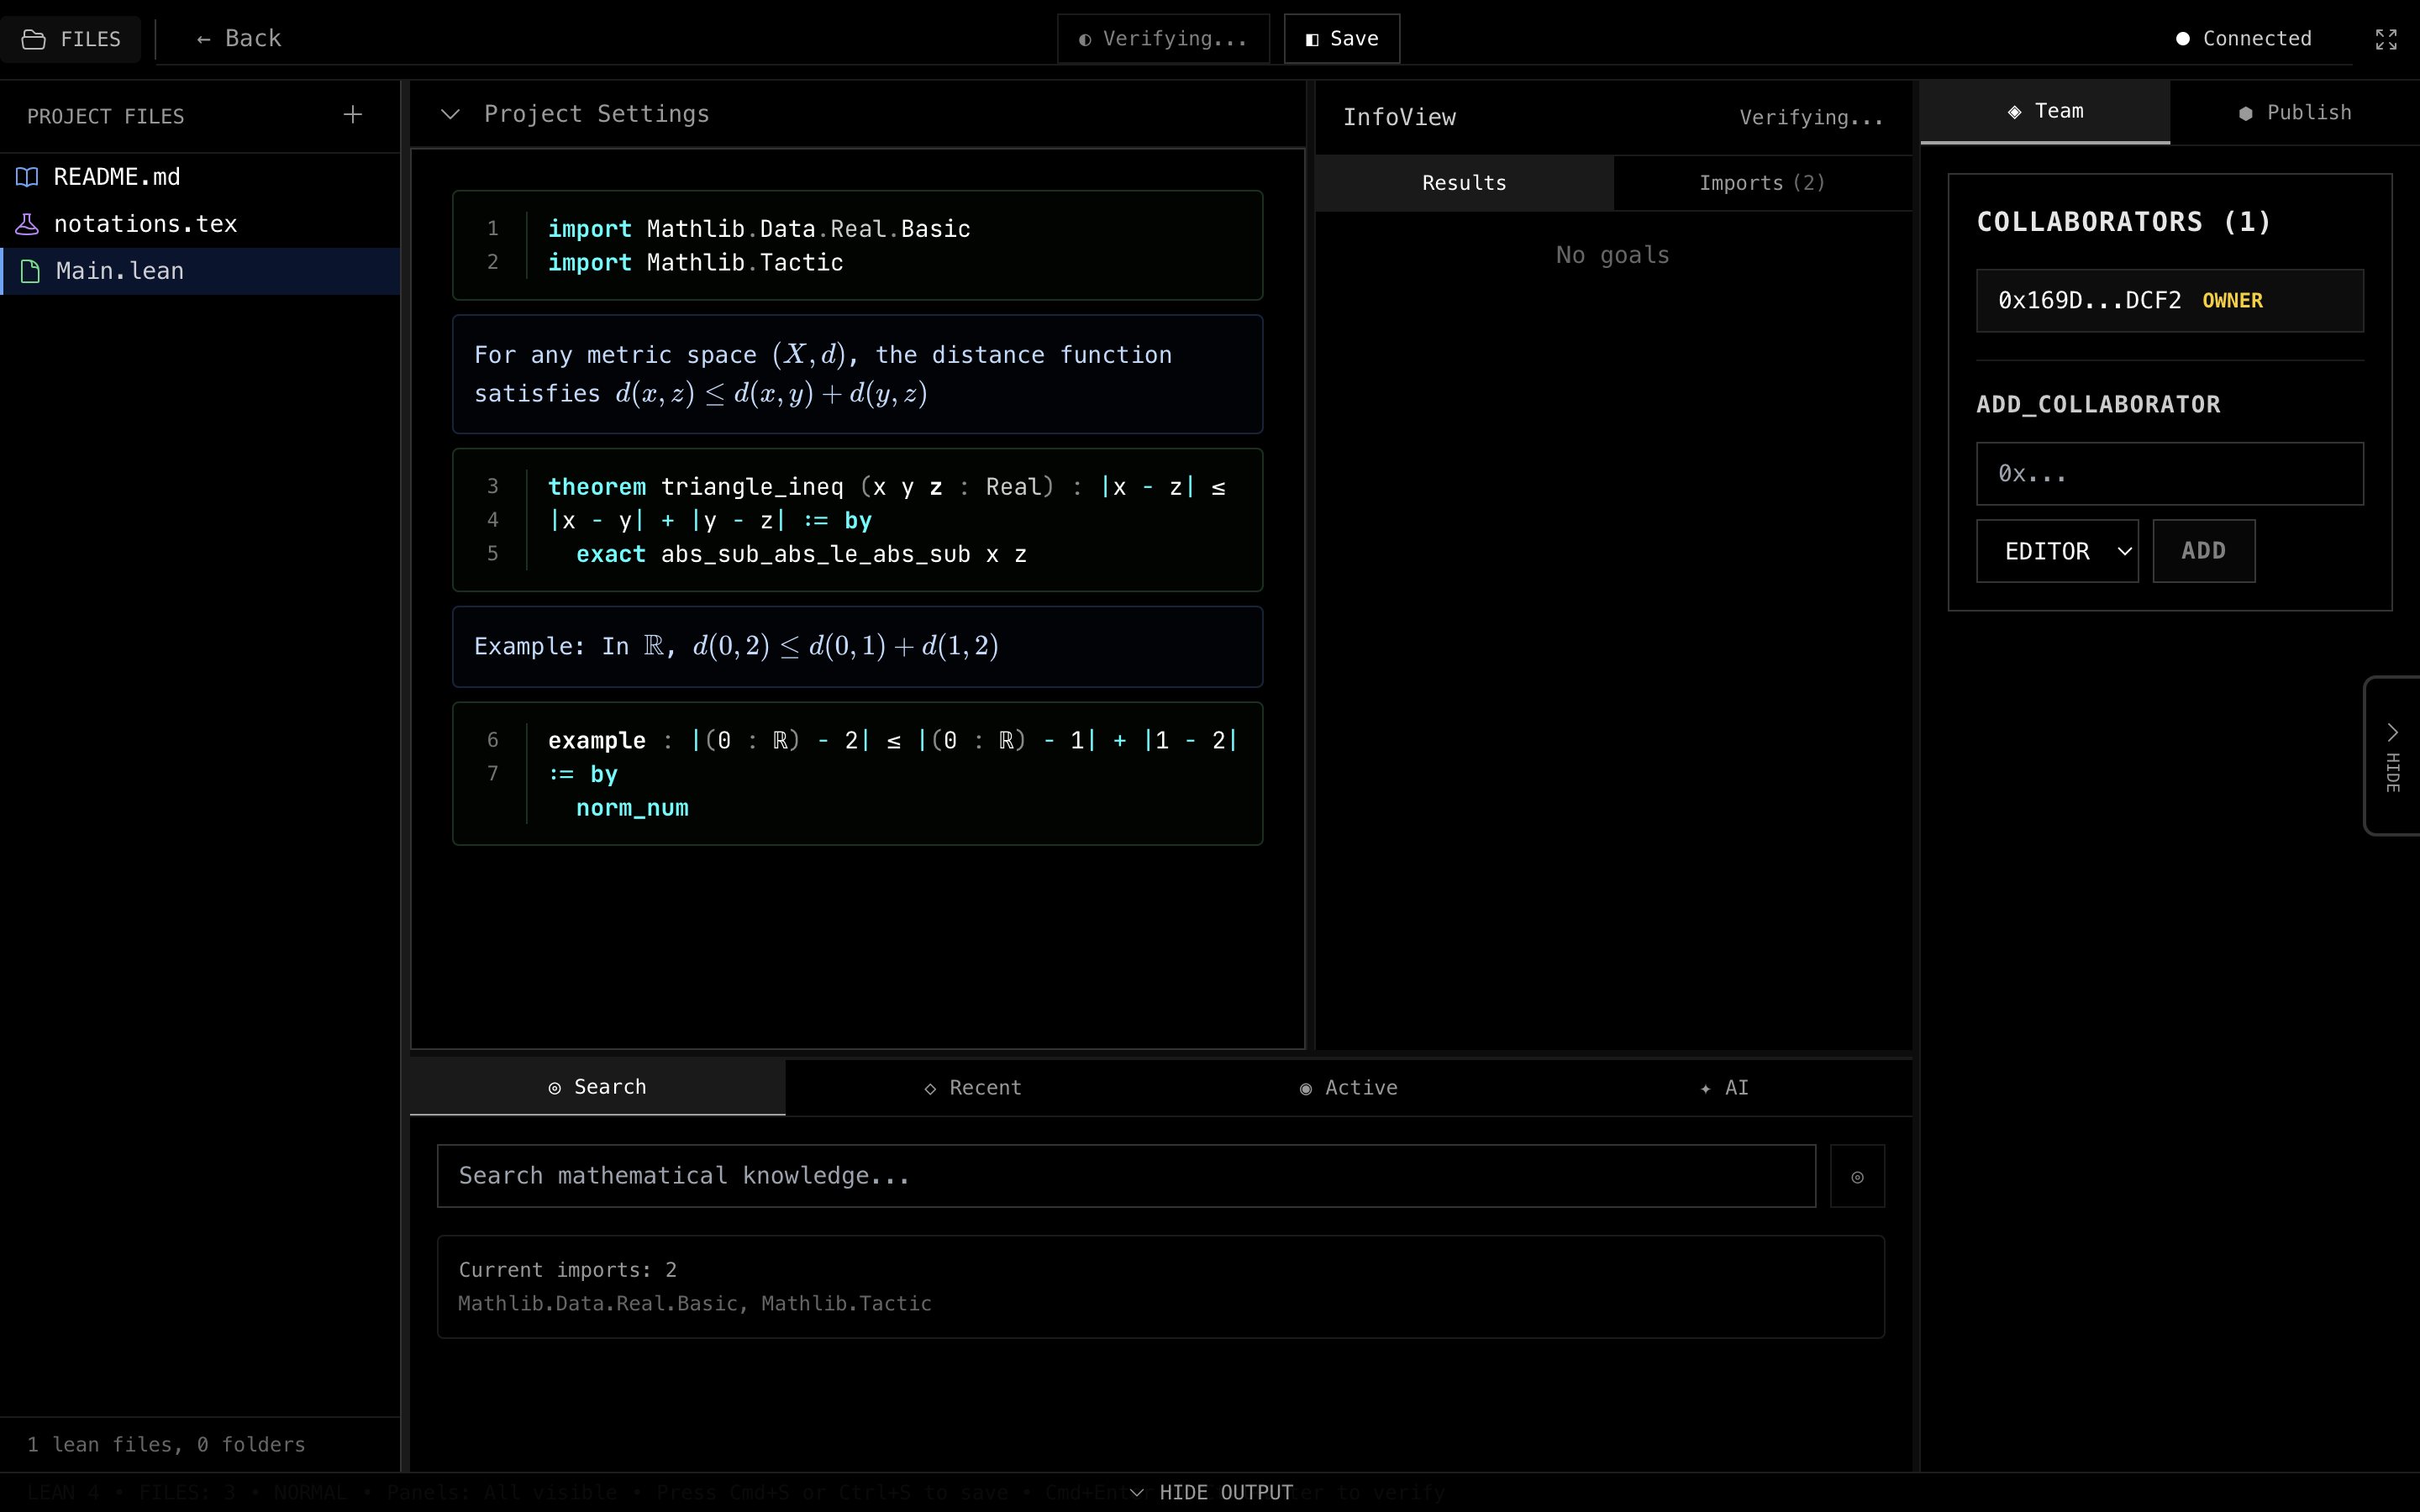Open the EDITOR role dropdown
2420x1512 pixels.
[2056, 551]
